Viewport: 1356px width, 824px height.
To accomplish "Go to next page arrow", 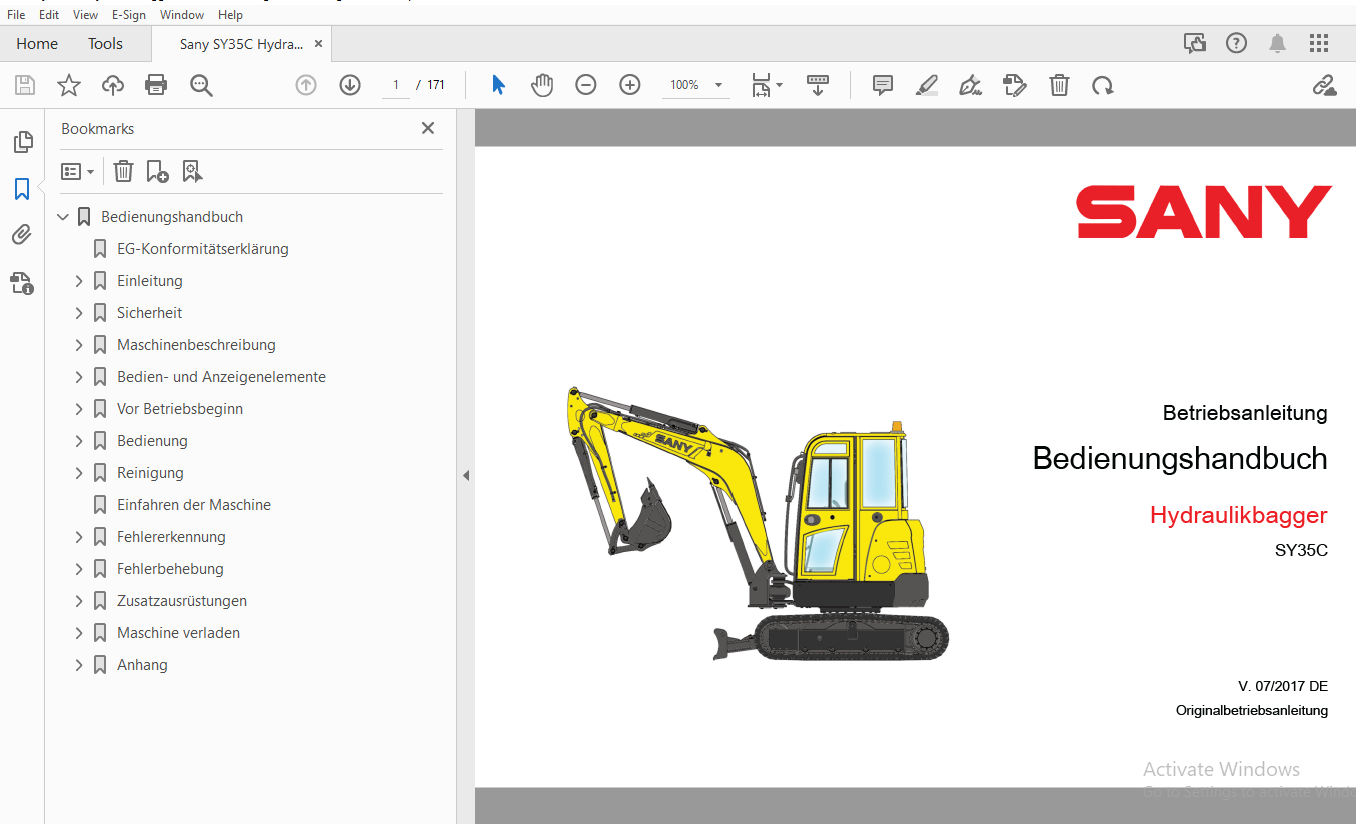I will [x=350, y=85].
